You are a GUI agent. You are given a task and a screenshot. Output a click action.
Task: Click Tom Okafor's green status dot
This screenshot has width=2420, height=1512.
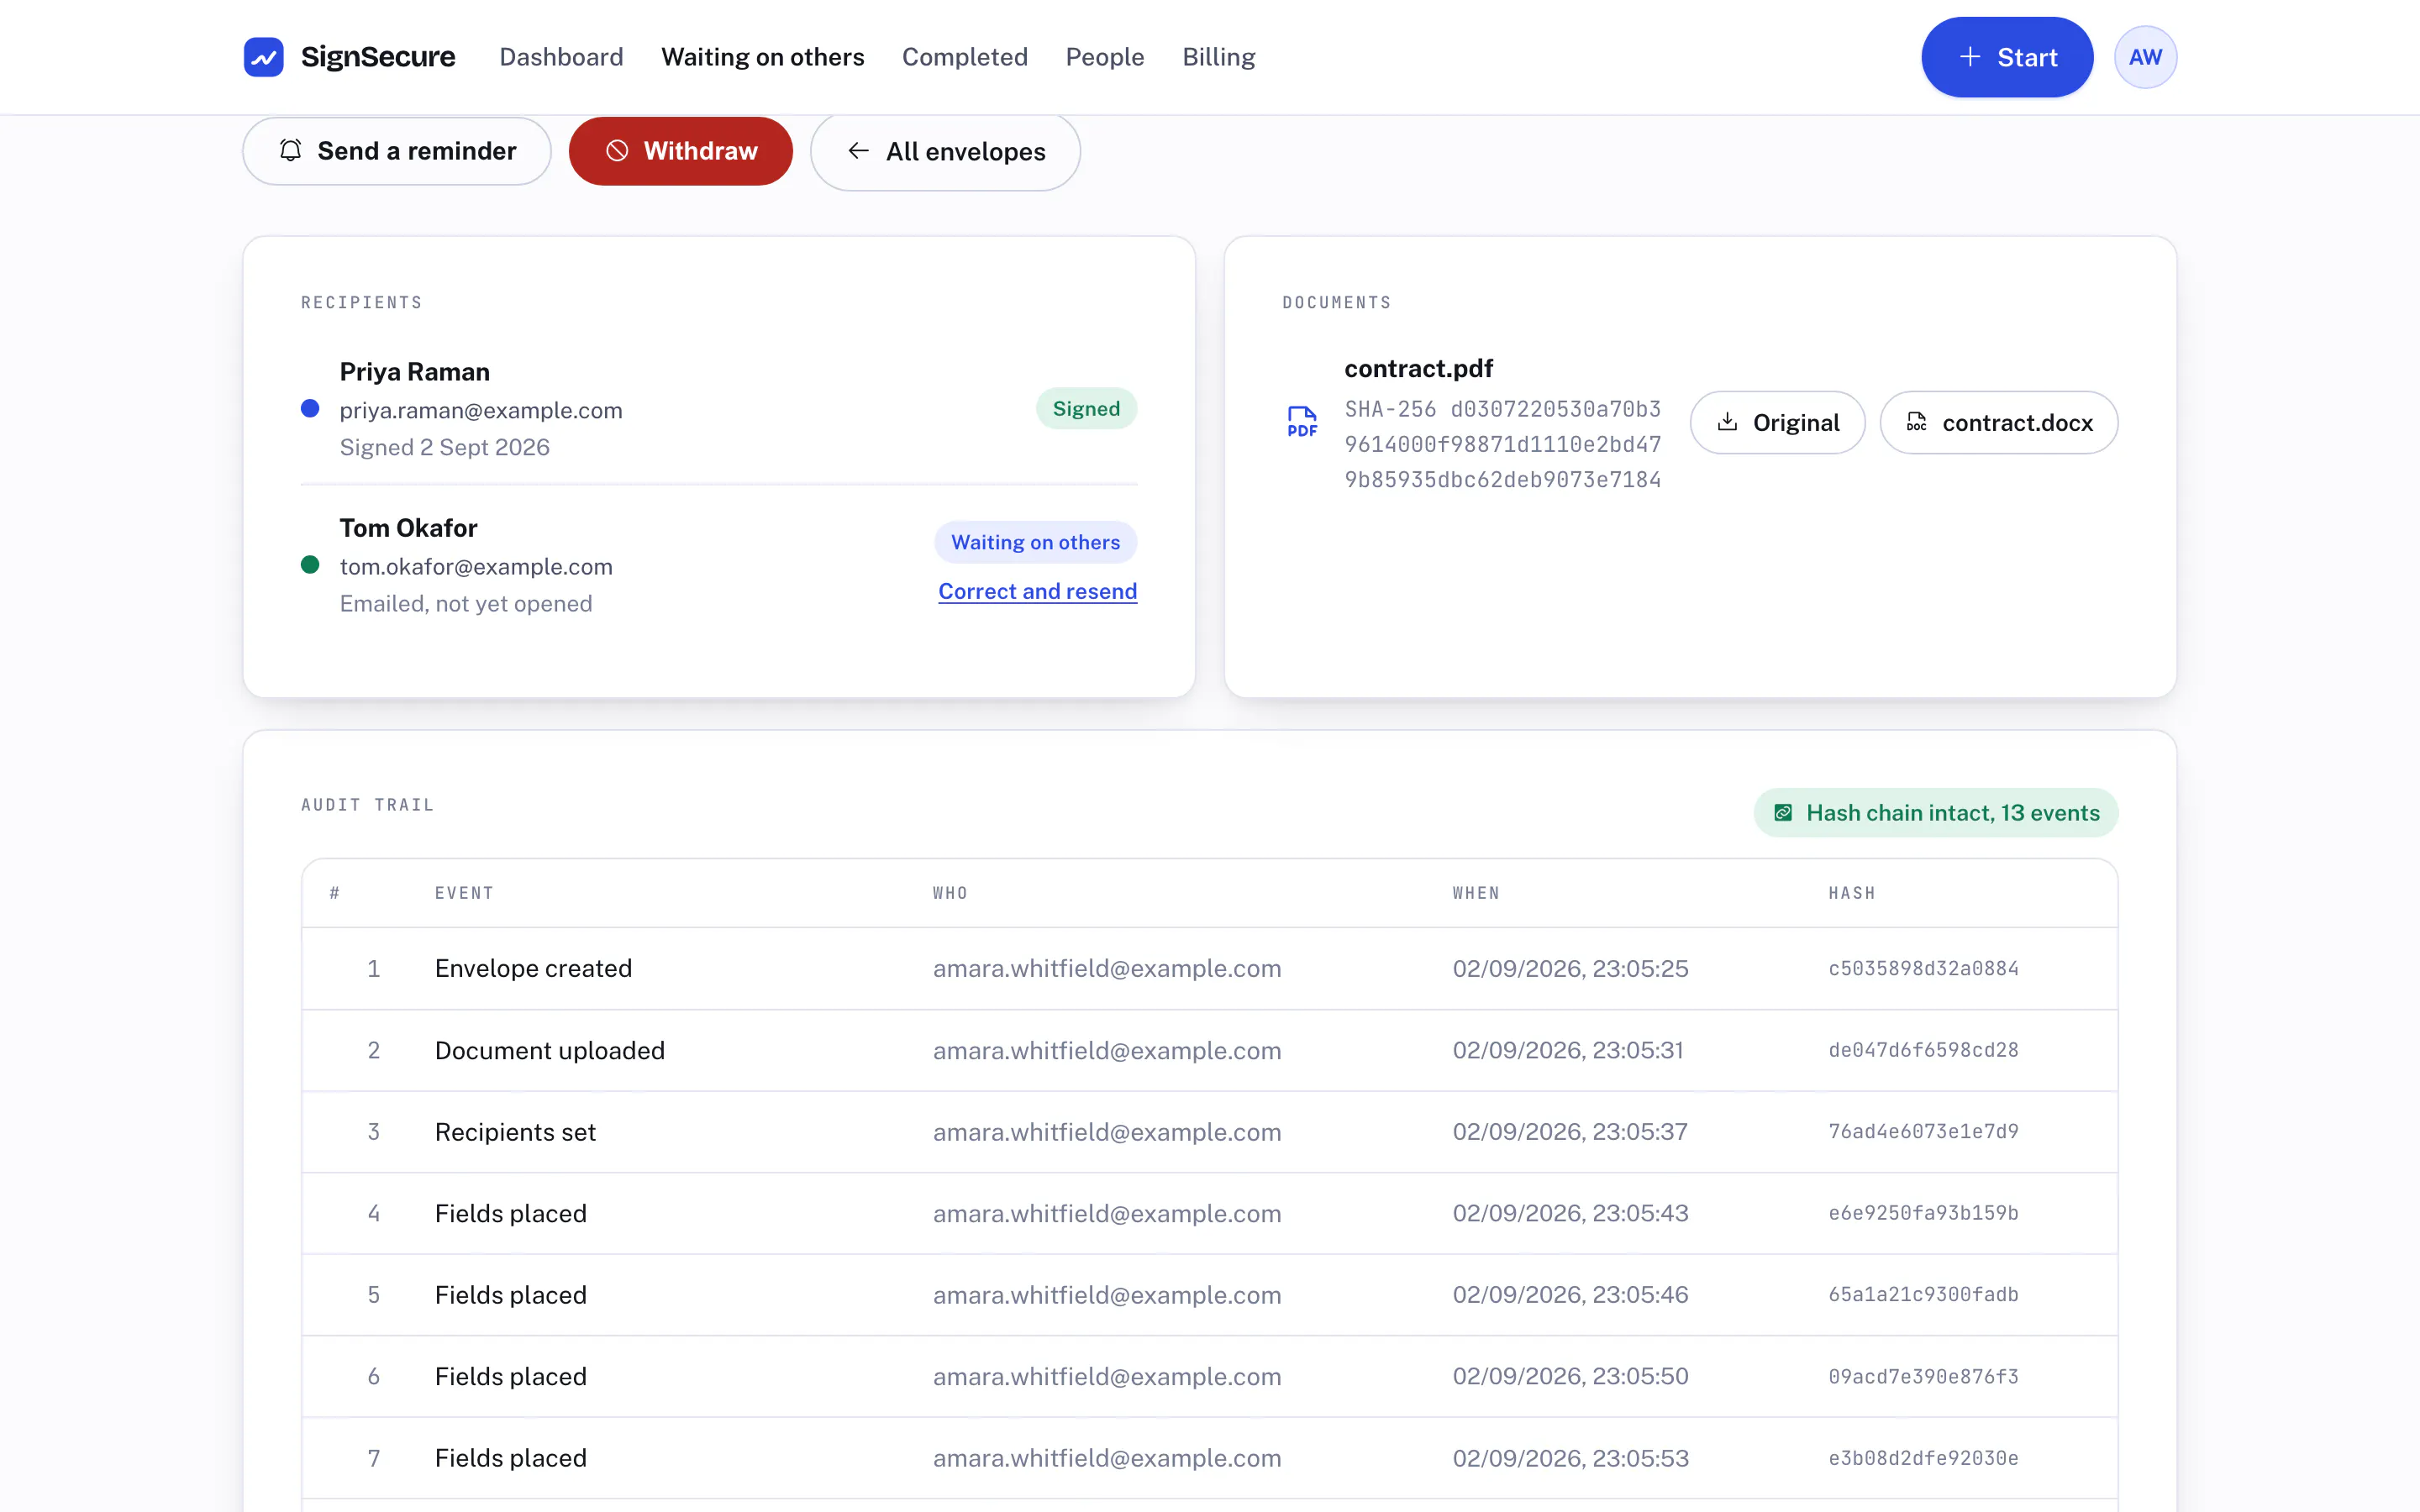pos(310,565)
